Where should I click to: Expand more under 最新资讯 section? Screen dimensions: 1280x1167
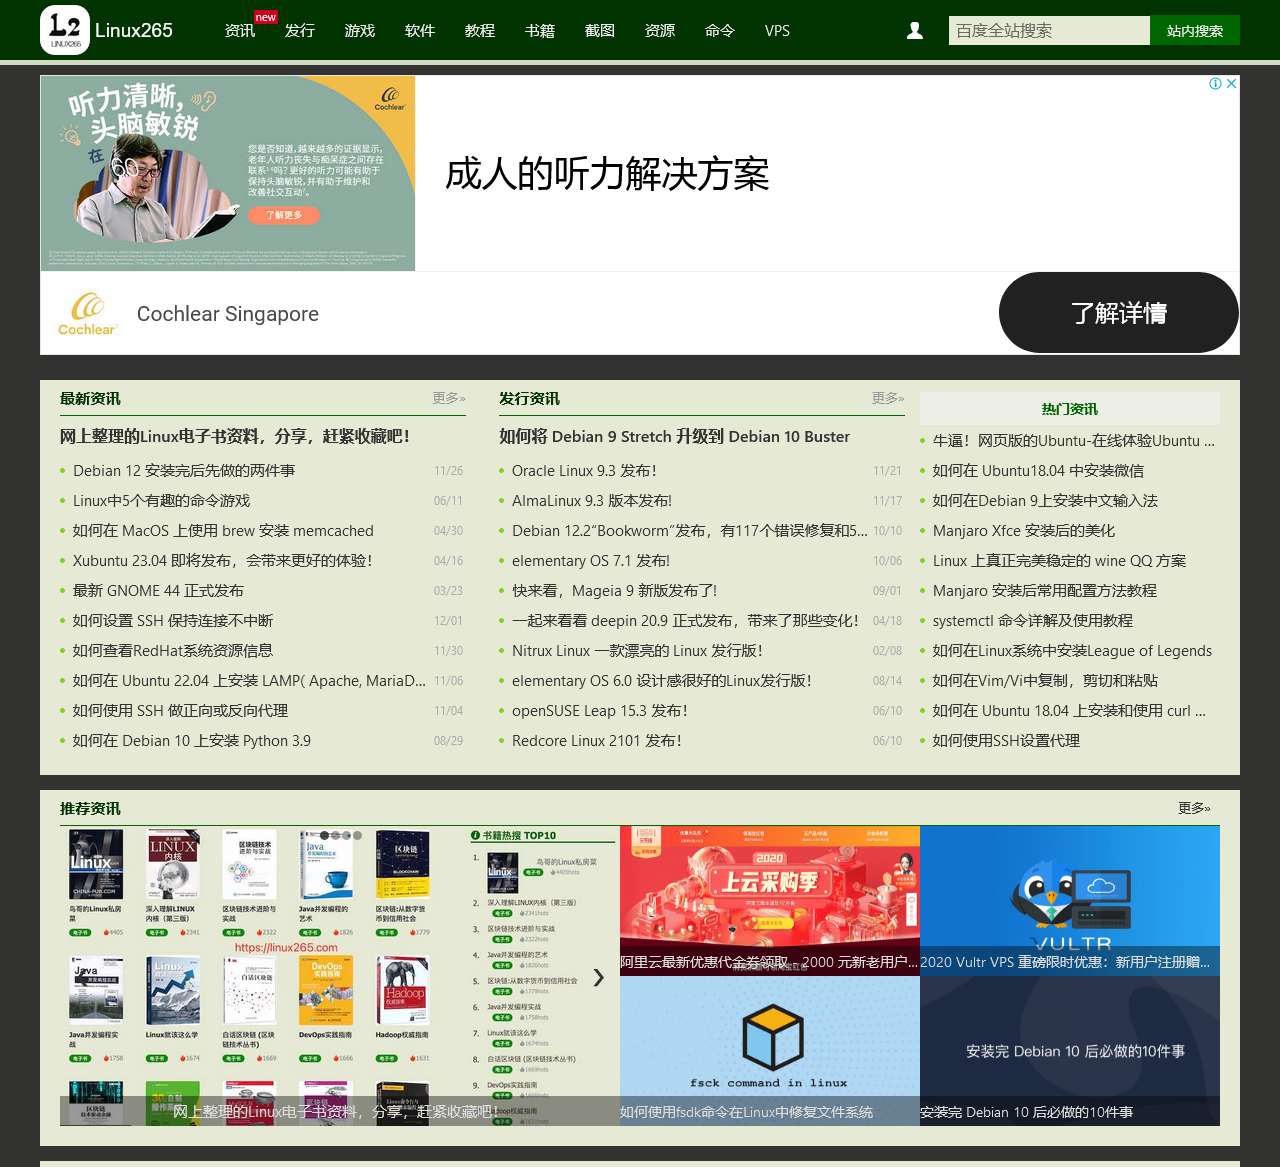tap(448, 398)
